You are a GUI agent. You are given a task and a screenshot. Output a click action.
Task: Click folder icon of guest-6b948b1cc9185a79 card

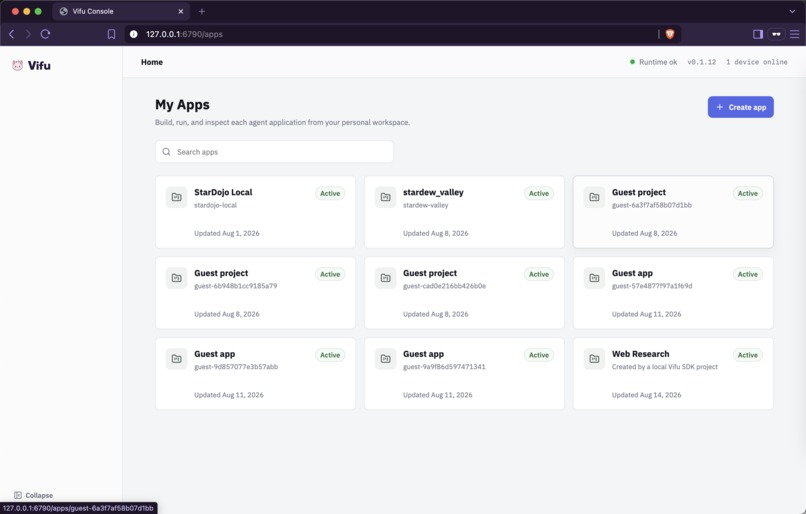point(176,278)
